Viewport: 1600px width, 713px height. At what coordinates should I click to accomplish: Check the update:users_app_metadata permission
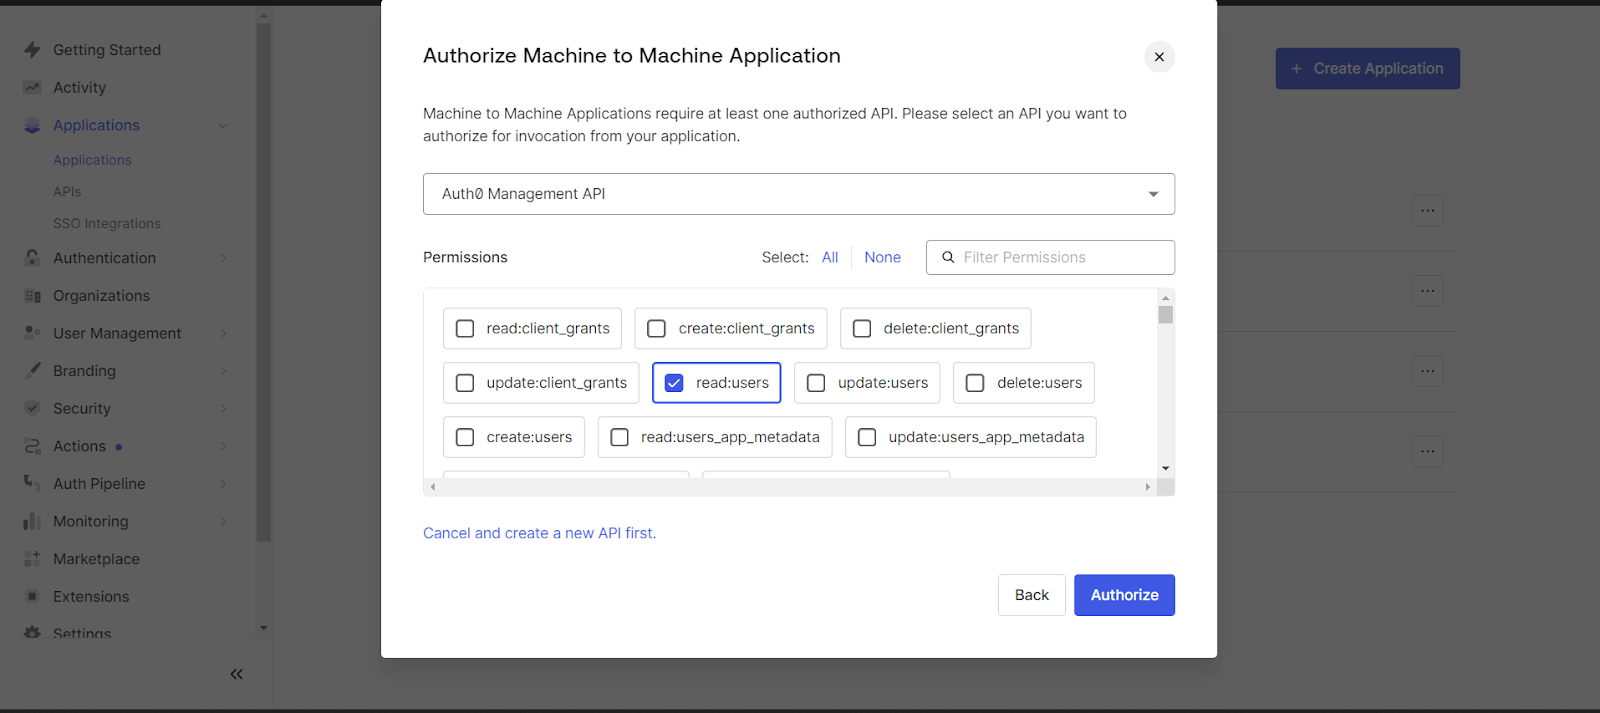(867, 437)
